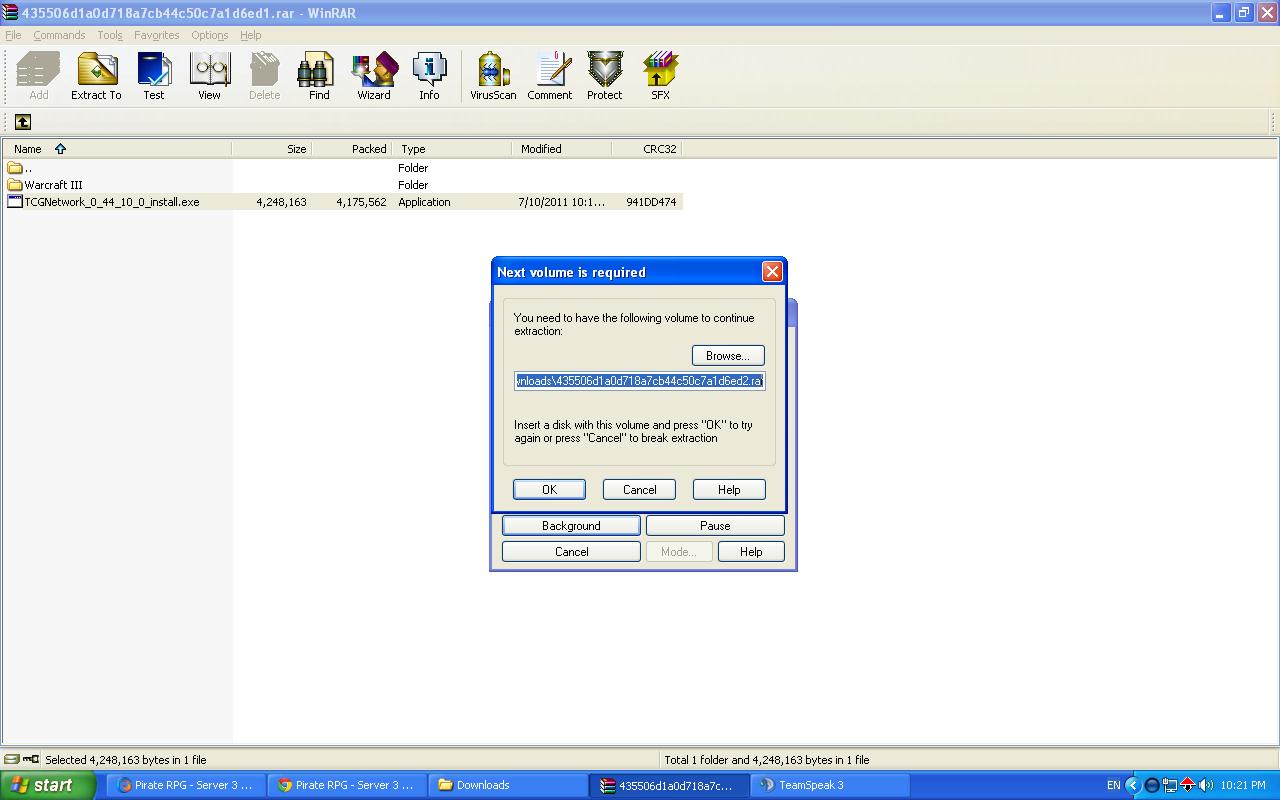
Task: Open the File menu
Action: (x=13, y=35)
